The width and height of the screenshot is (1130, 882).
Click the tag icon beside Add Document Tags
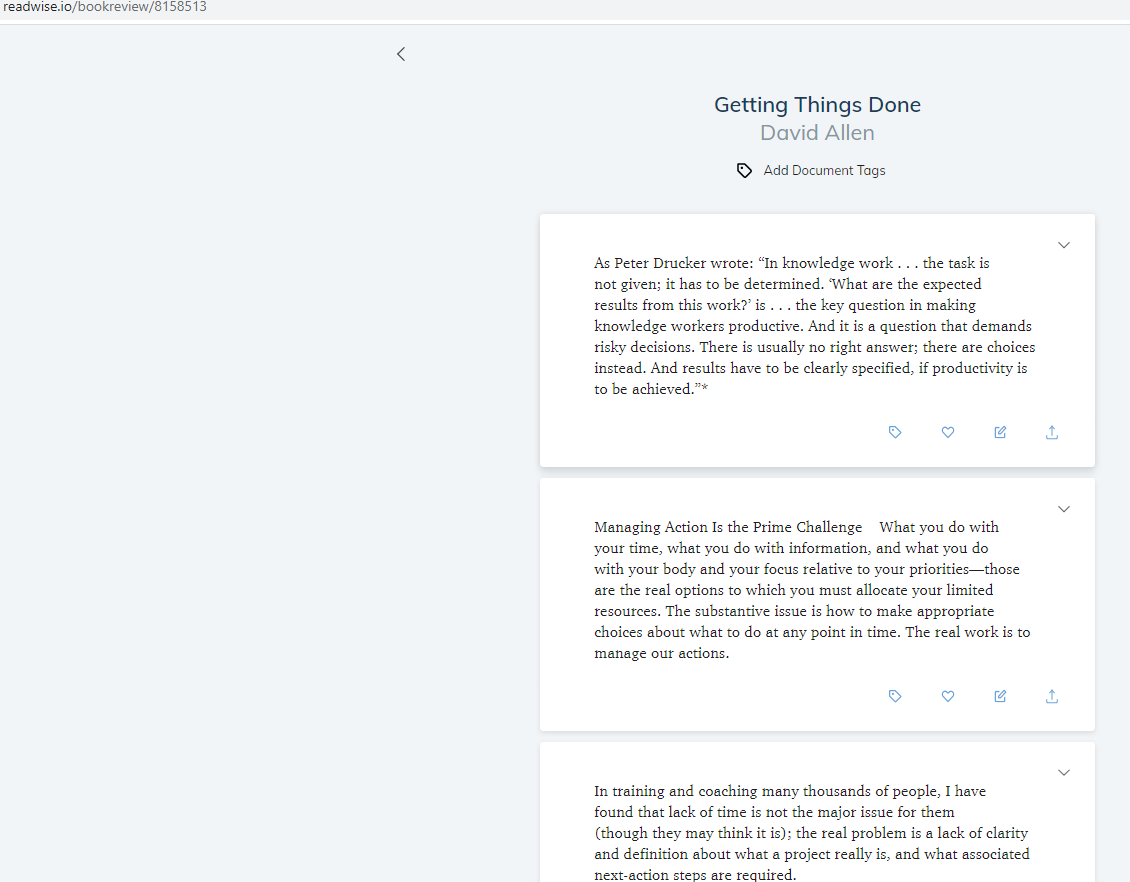click(744, 171)
